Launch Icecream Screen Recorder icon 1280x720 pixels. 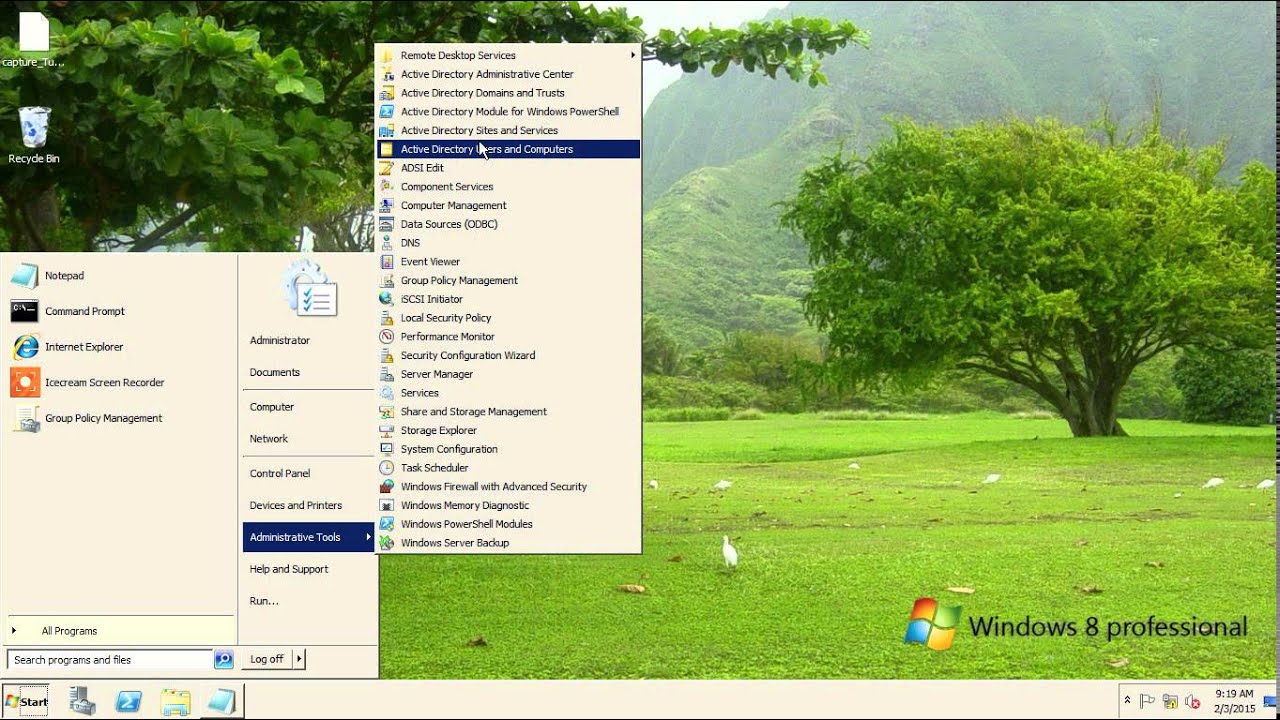pos(25,383)
